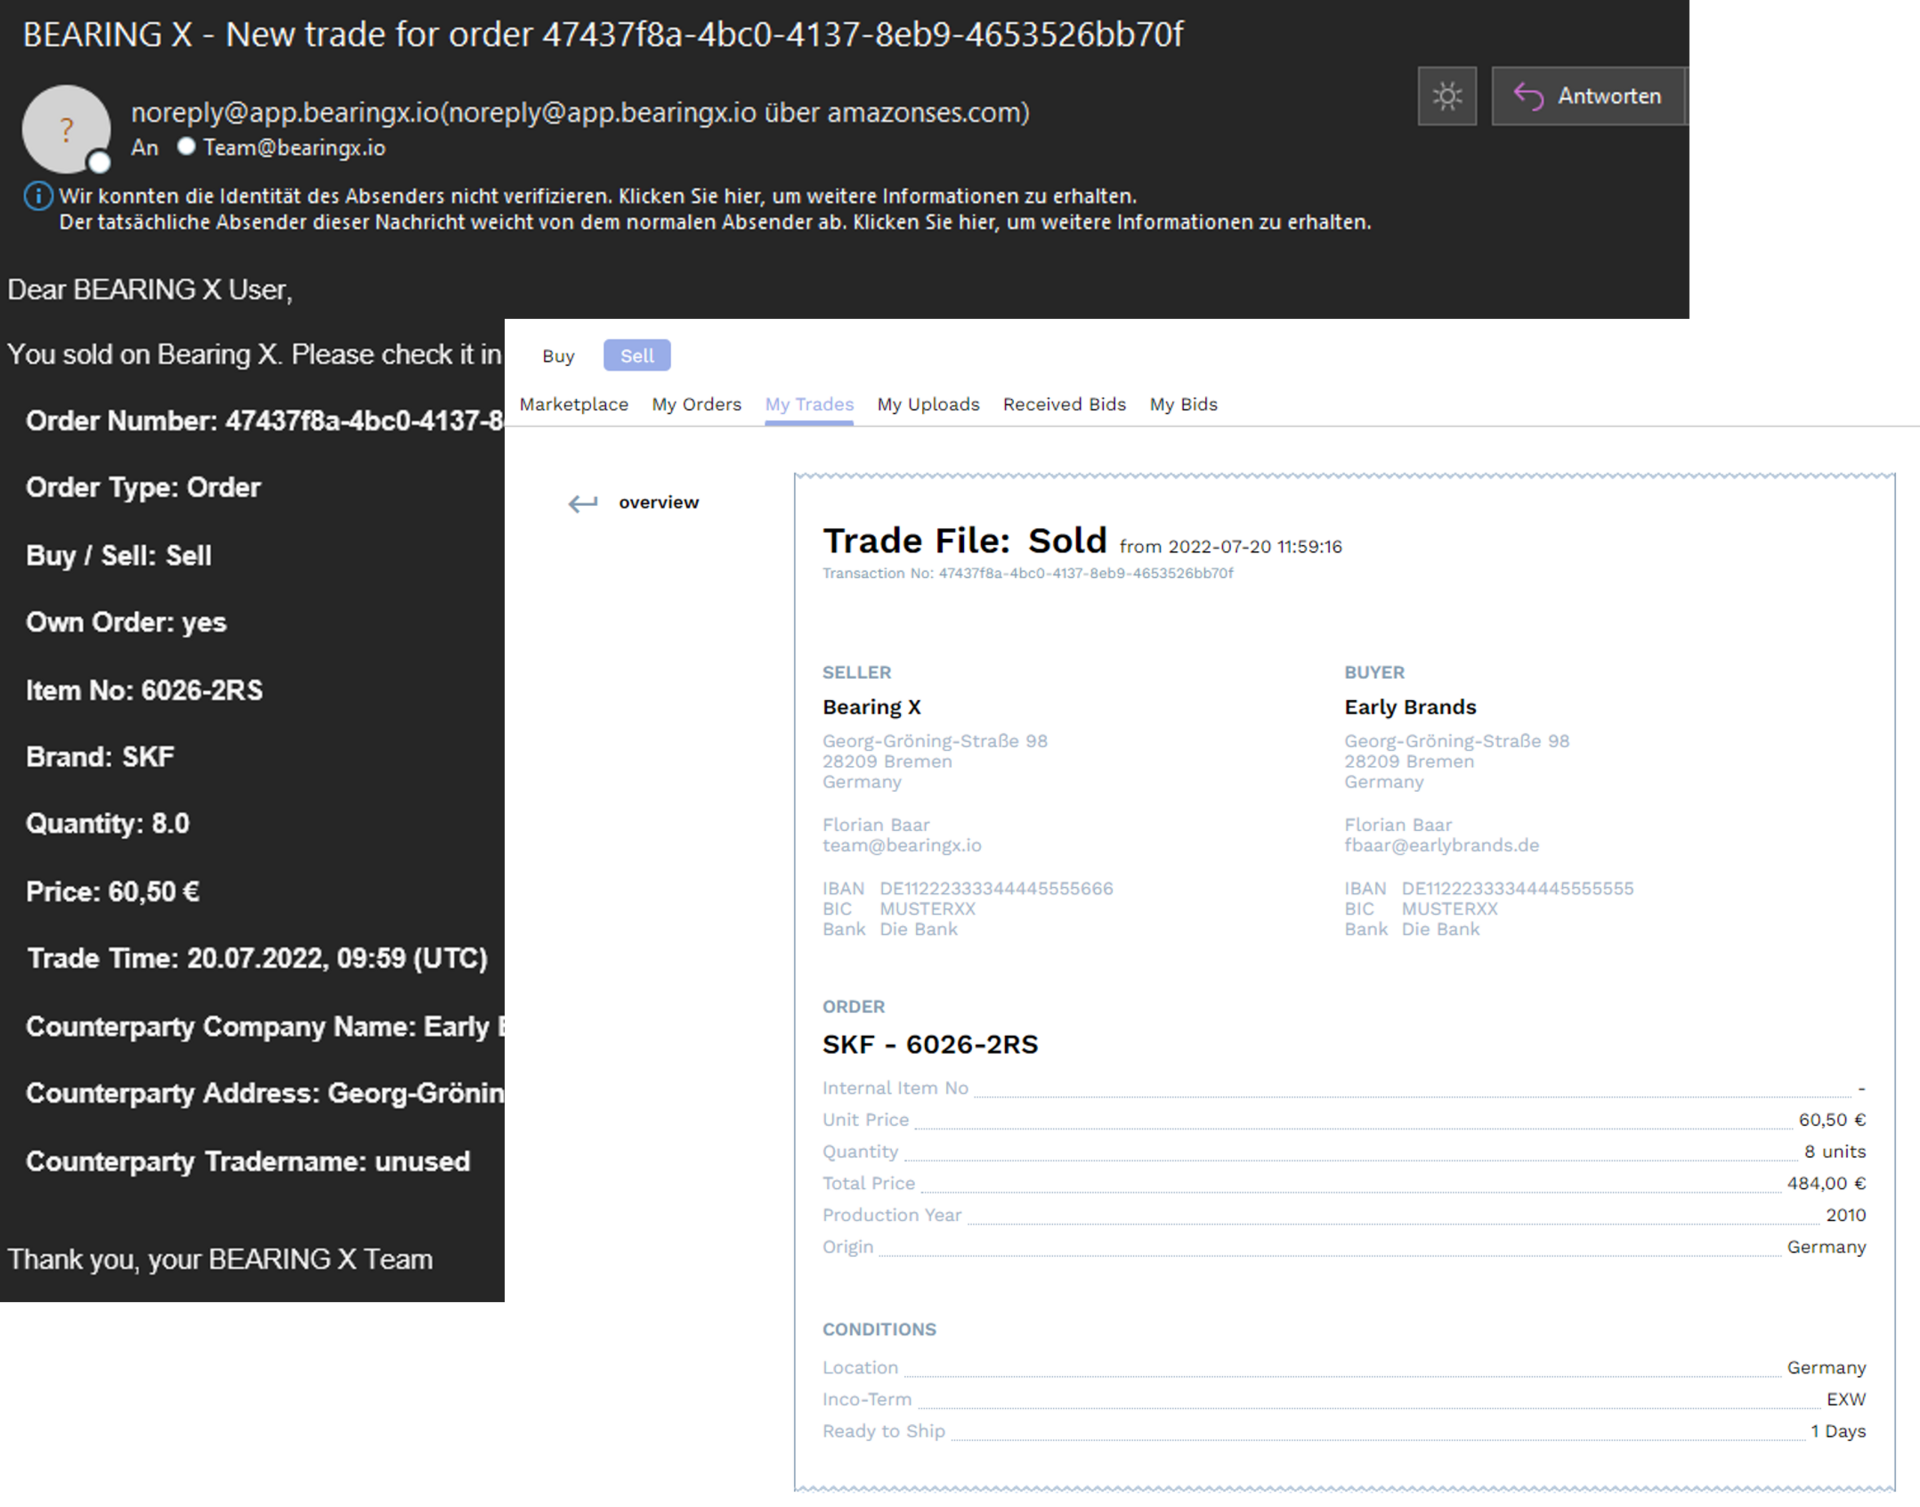
Task: Go back to overview
Action: 658,502
